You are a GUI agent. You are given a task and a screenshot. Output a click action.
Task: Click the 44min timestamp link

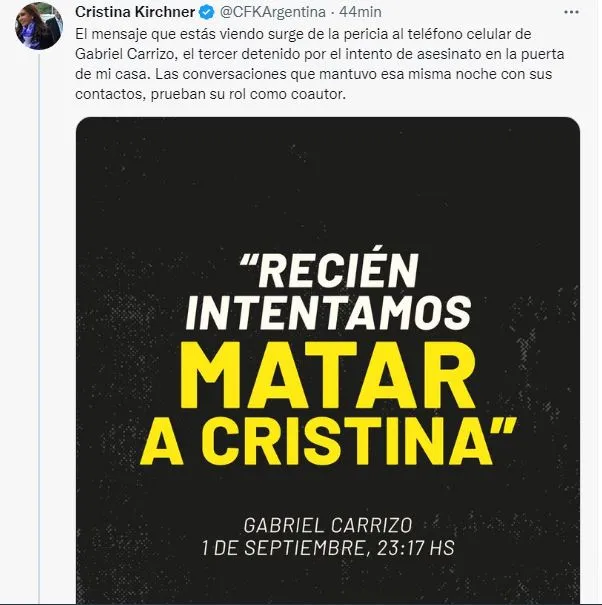click(x=360, y=12)
